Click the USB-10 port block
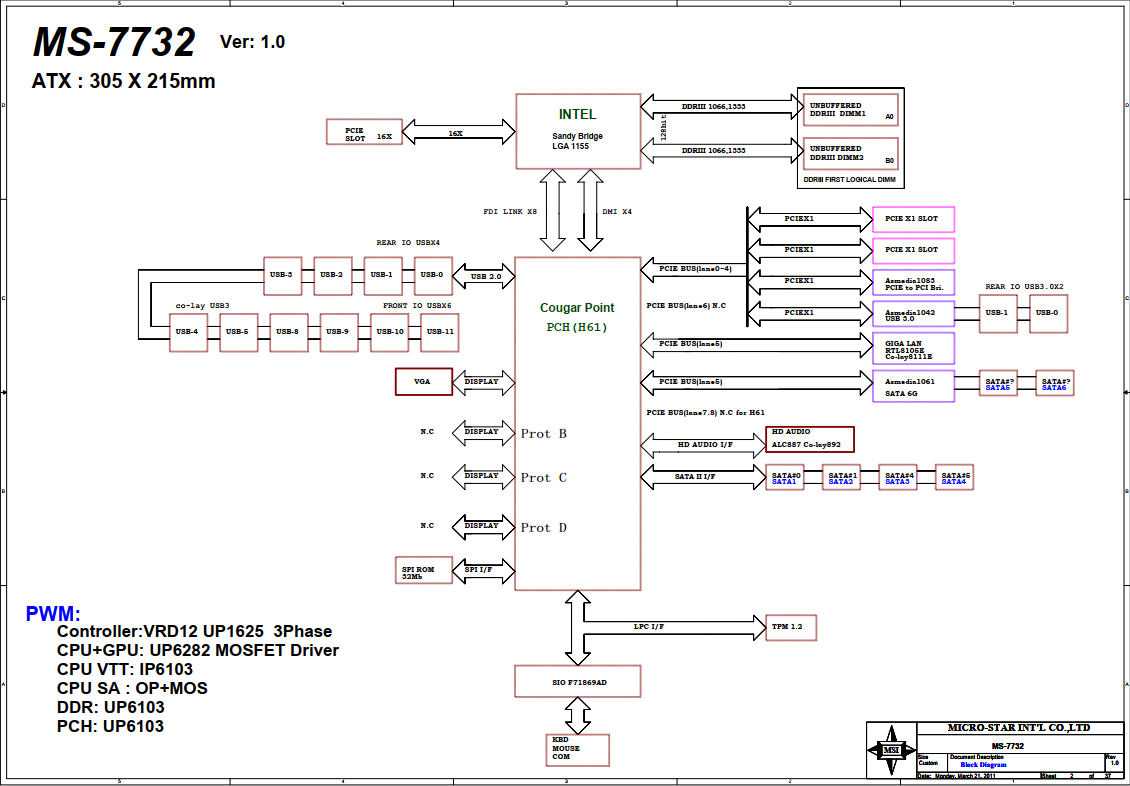 click(389, 332)
